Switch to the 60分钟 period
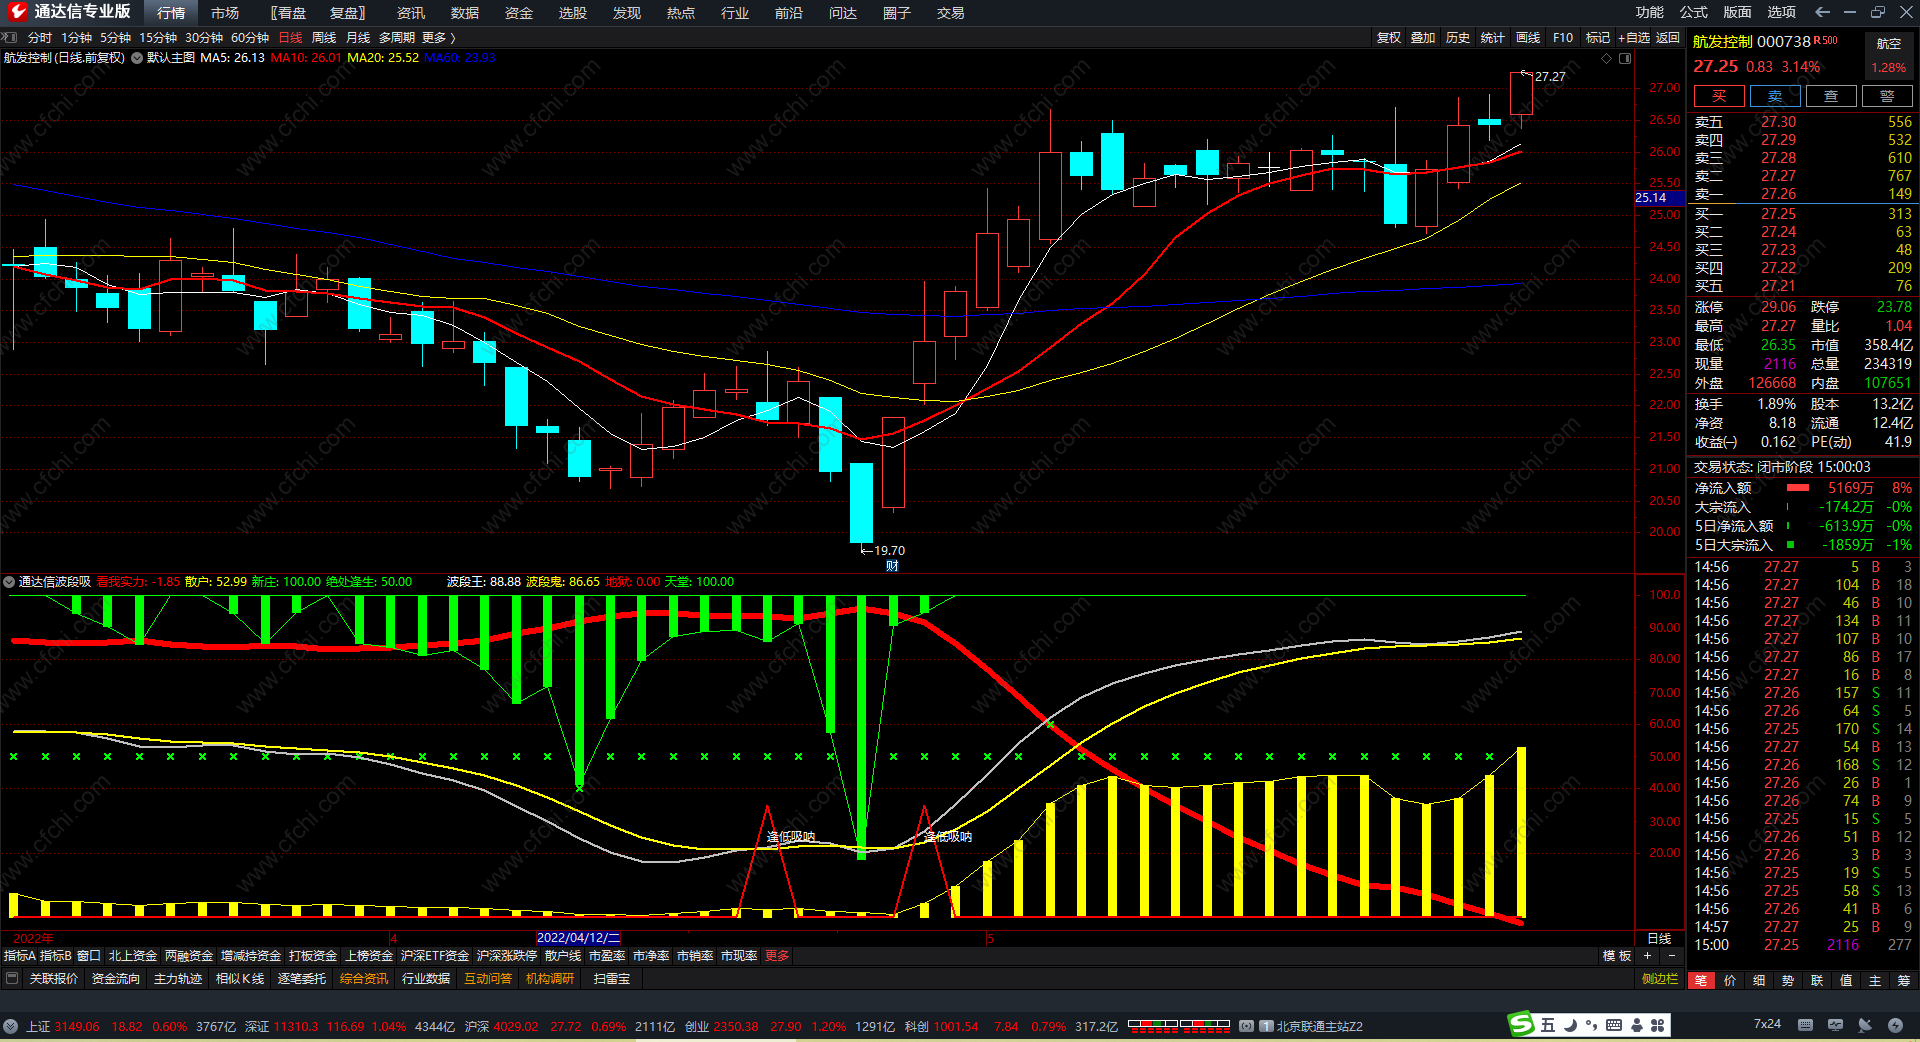 tap(250, 37)
